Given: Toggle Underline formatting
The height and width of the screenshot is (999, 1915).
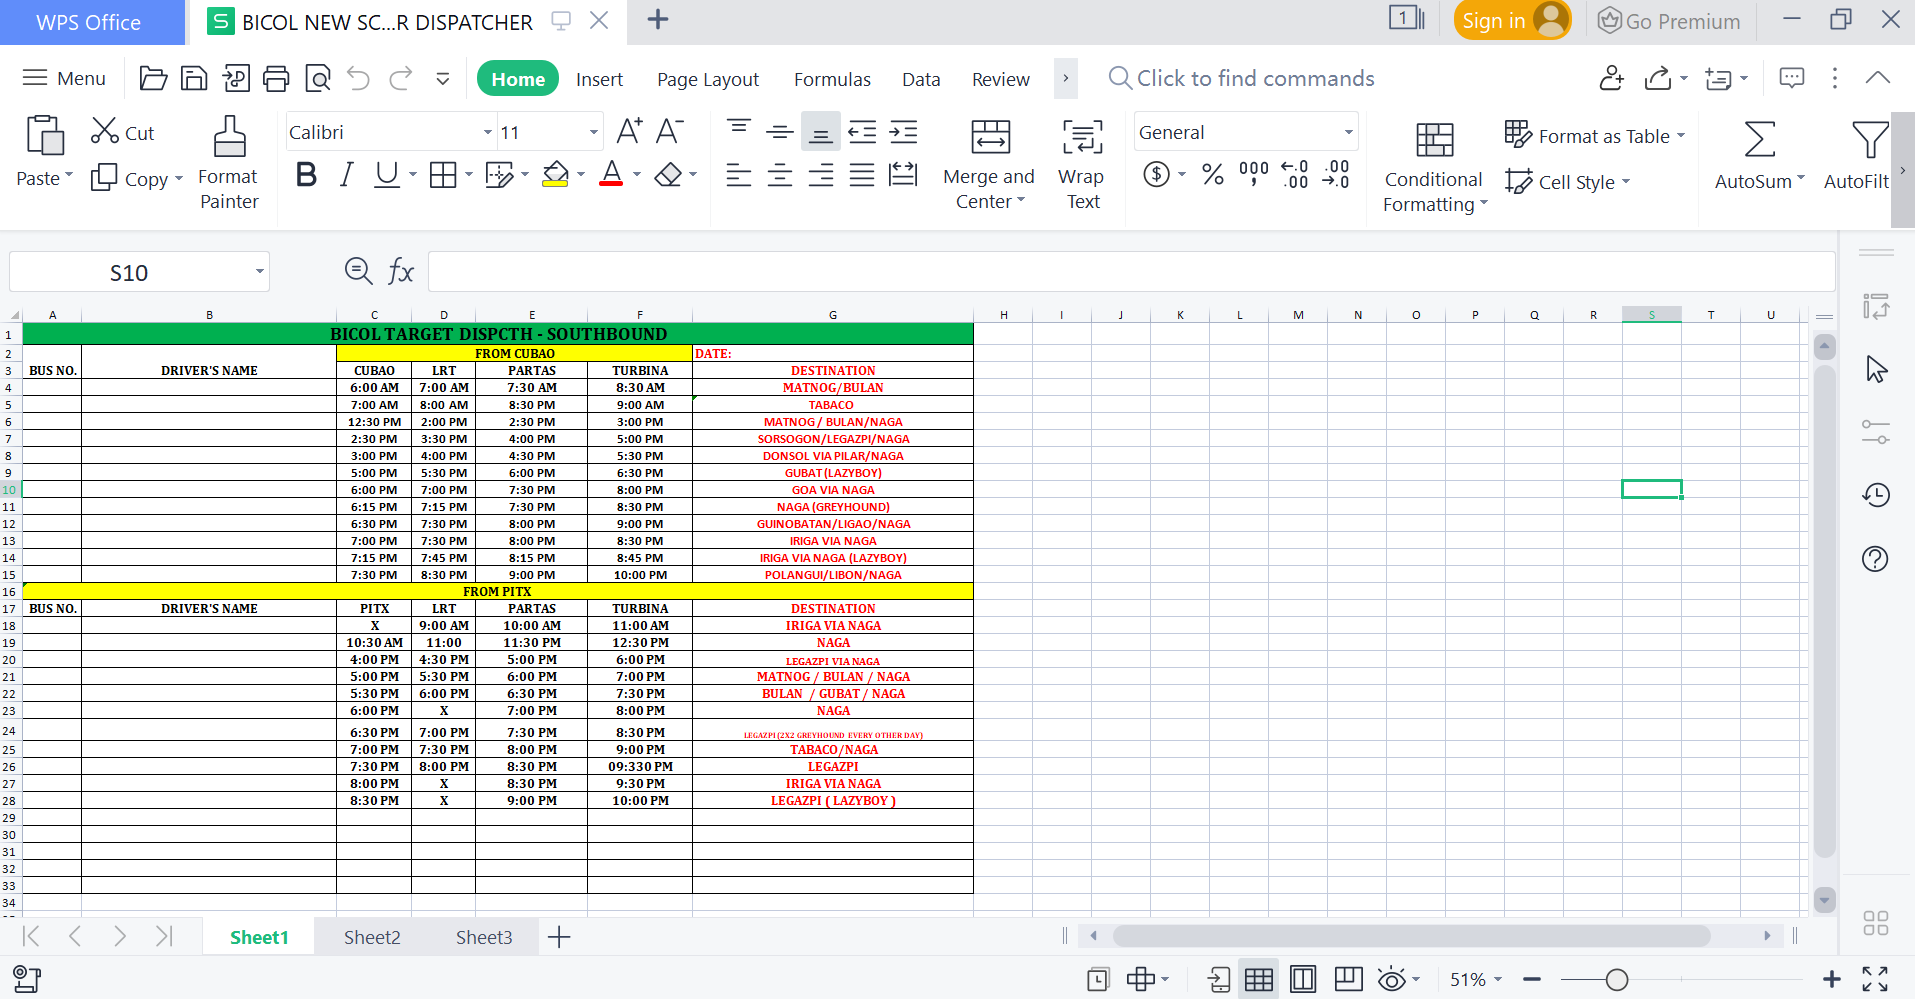Looking at the screenshot, I should pos(386,175).
